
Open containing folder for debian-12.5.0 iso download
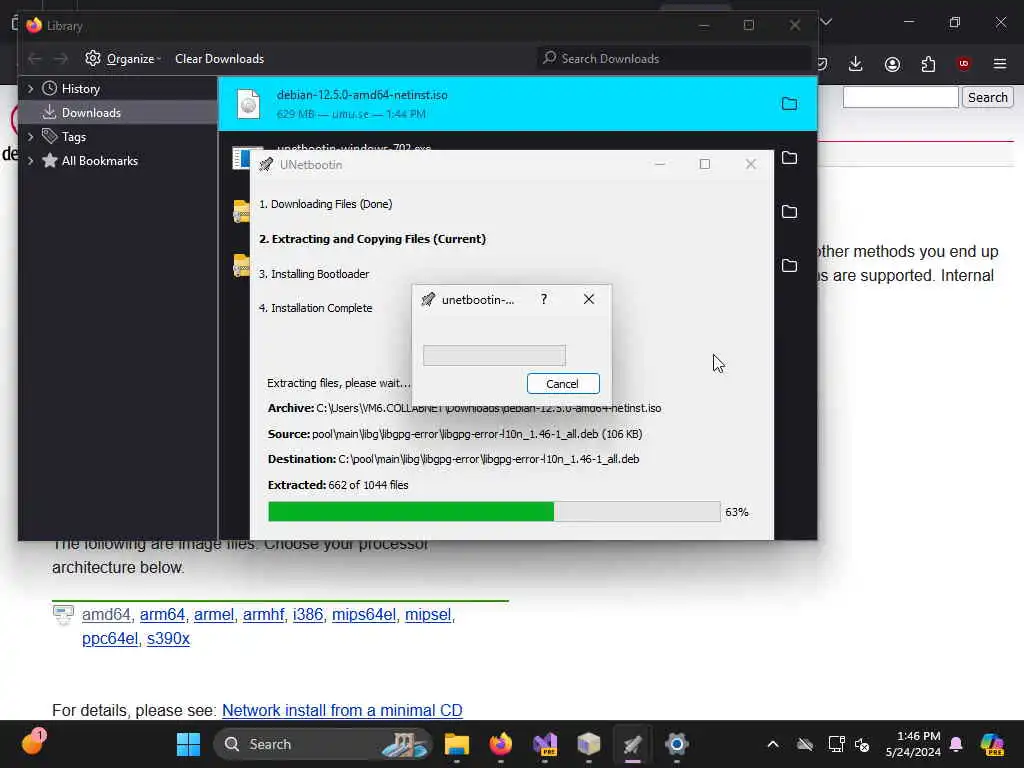(x=789, y=104)
